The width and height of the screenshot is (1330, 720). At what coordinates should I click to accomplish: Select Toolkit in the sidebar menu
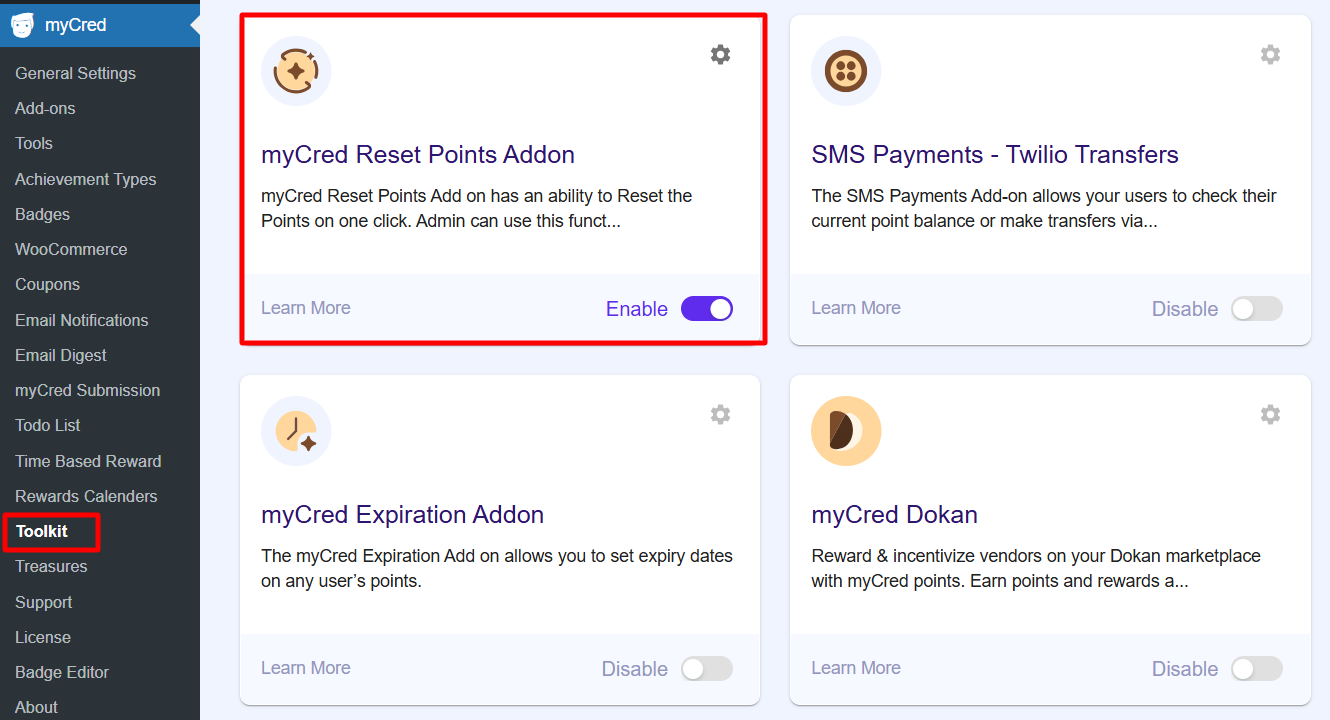click(42, 531)
